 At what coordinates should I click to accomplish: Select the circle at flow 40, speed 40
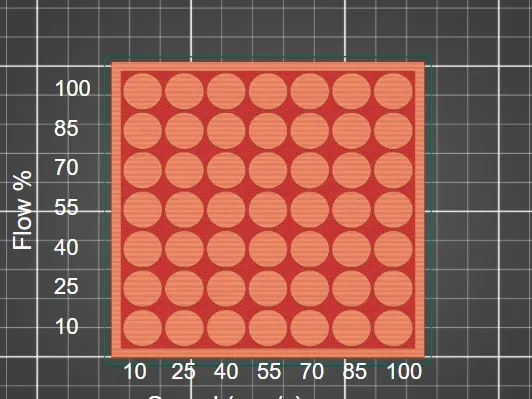[x=226, y=249]
